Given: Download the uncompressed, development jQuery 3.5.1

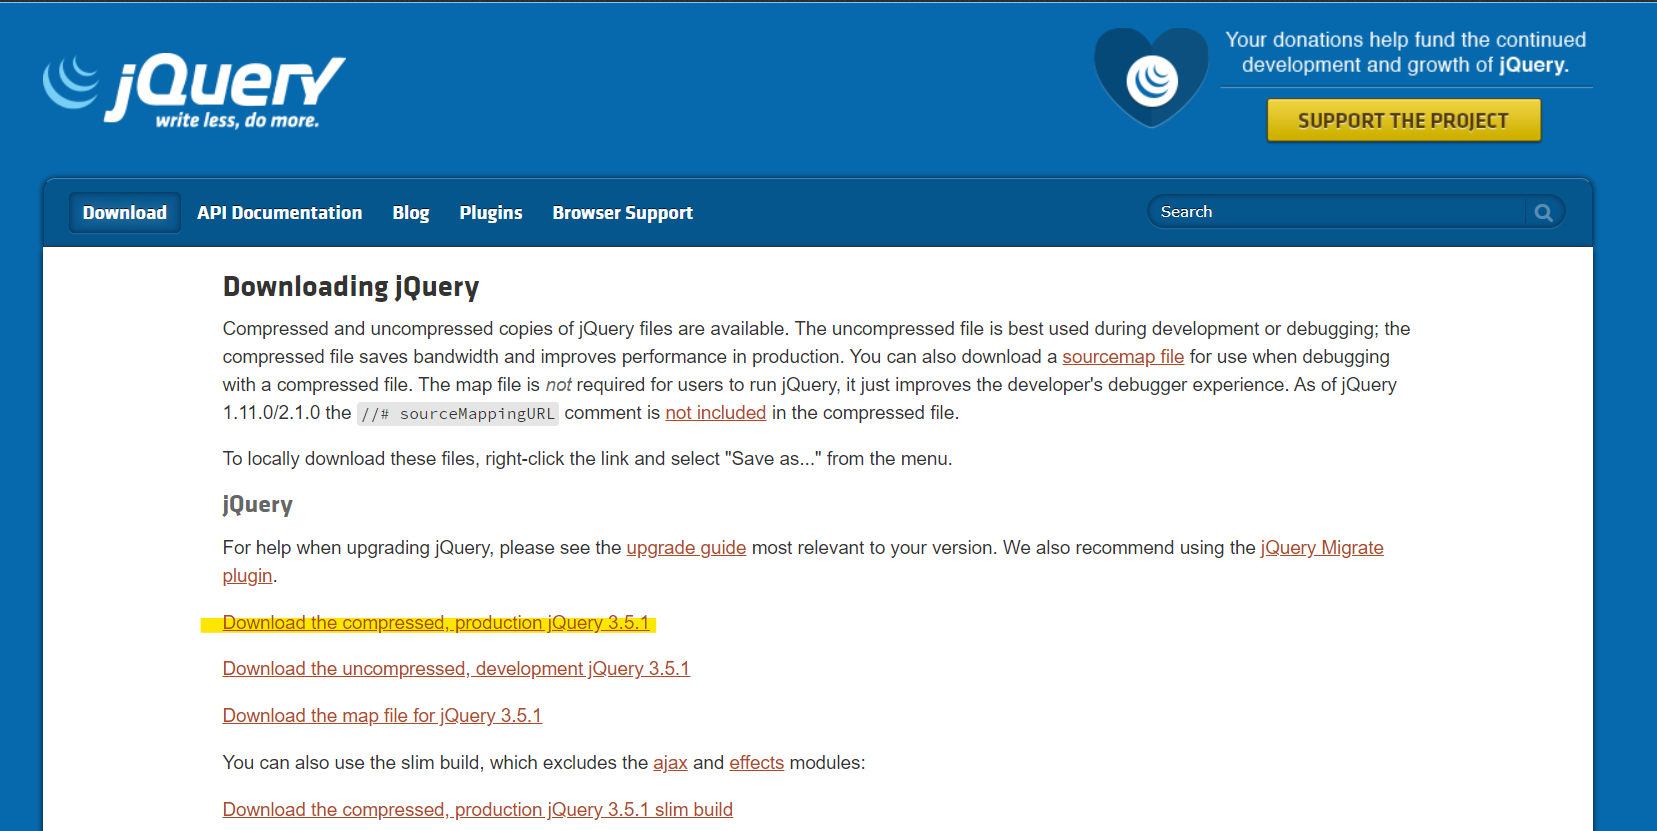Looking at the screenshot, I should [x=456, y=669].
